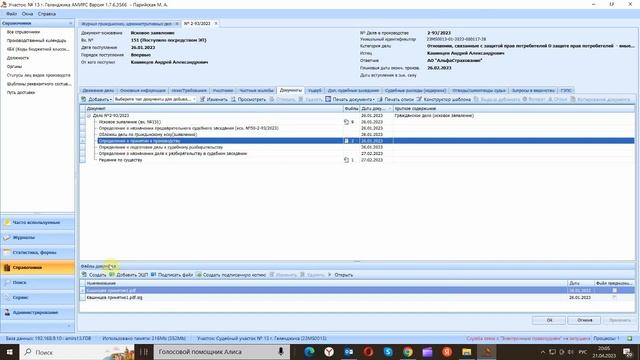Viewport: 640px width, 360px height.
Task: Collapse the Справочники panel header chevron
Action: (x=70, y=23)
